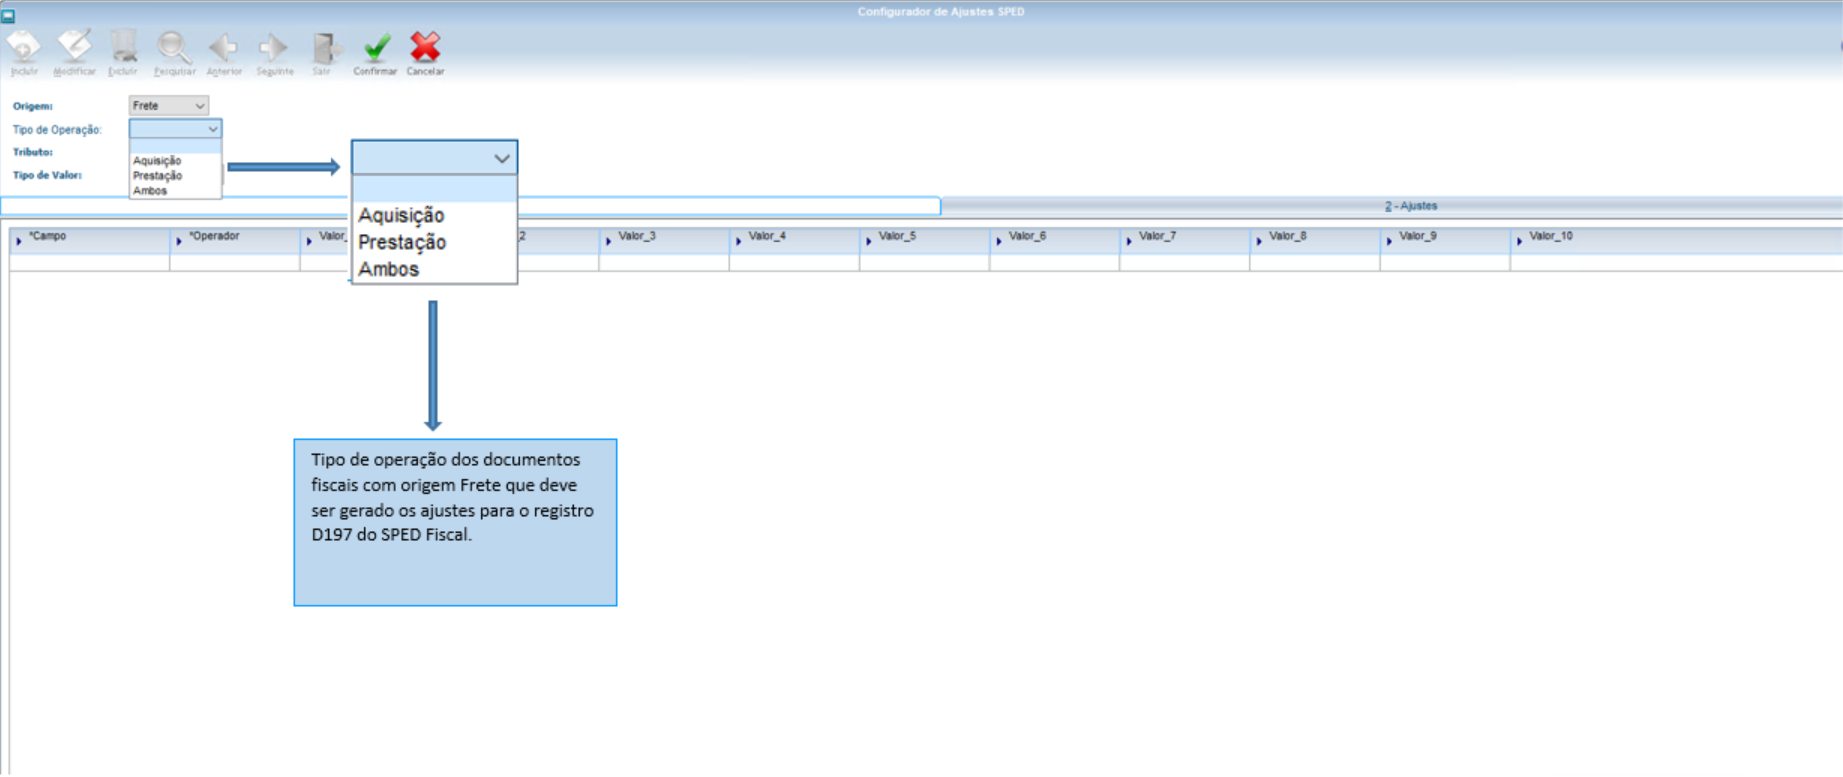Image resolution: width=1843 pixels, height=777 pixels.
Task: Click the arrow beside Valor_5 column header
Action: coord(868,241)
